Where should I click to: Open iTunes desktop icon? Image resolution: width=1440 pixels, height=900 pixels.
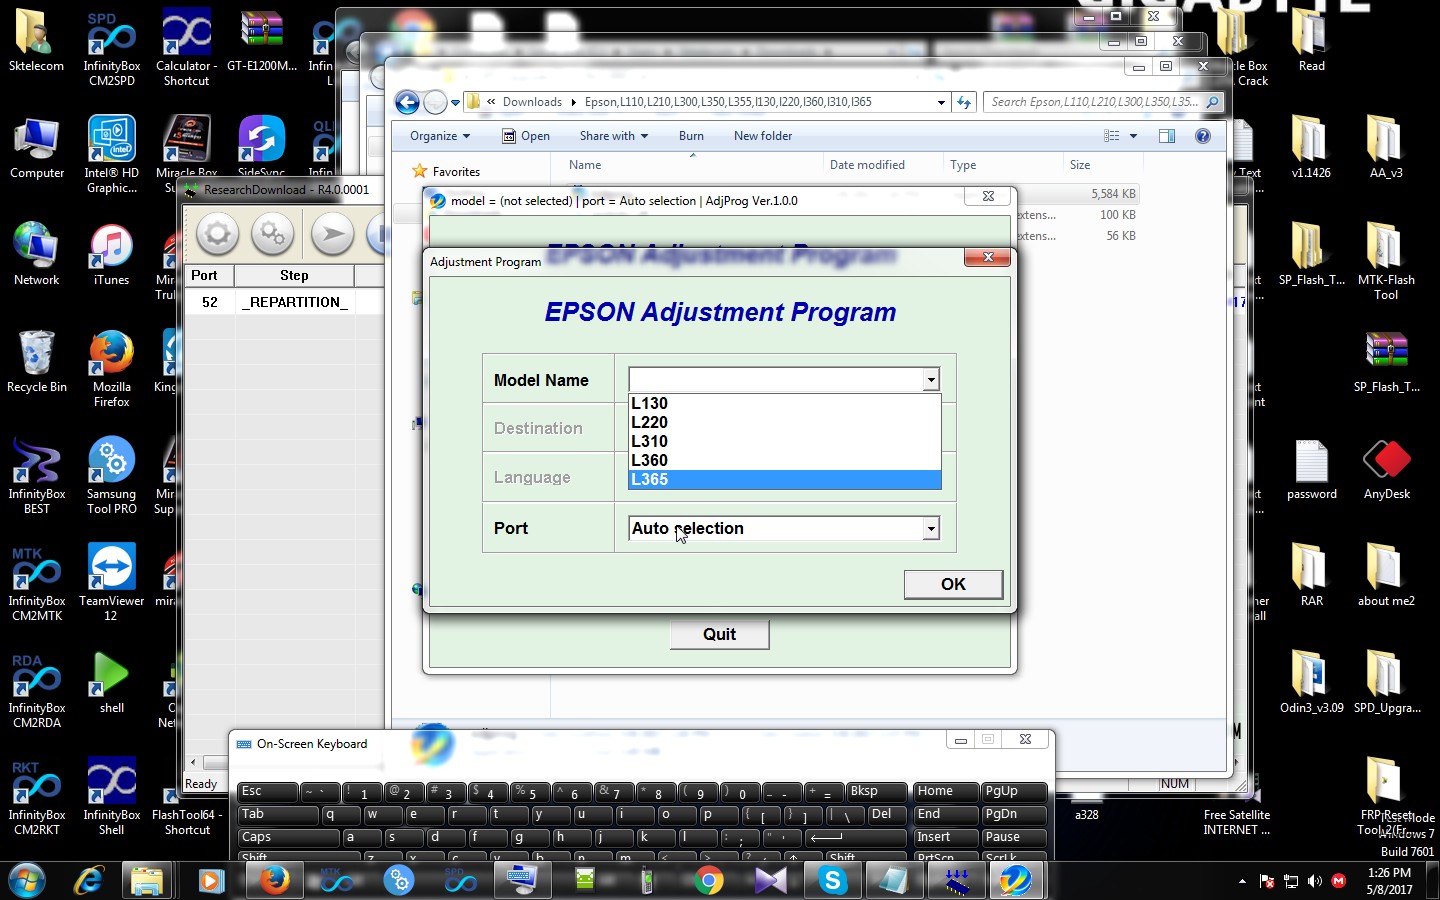tap(111, 255)
